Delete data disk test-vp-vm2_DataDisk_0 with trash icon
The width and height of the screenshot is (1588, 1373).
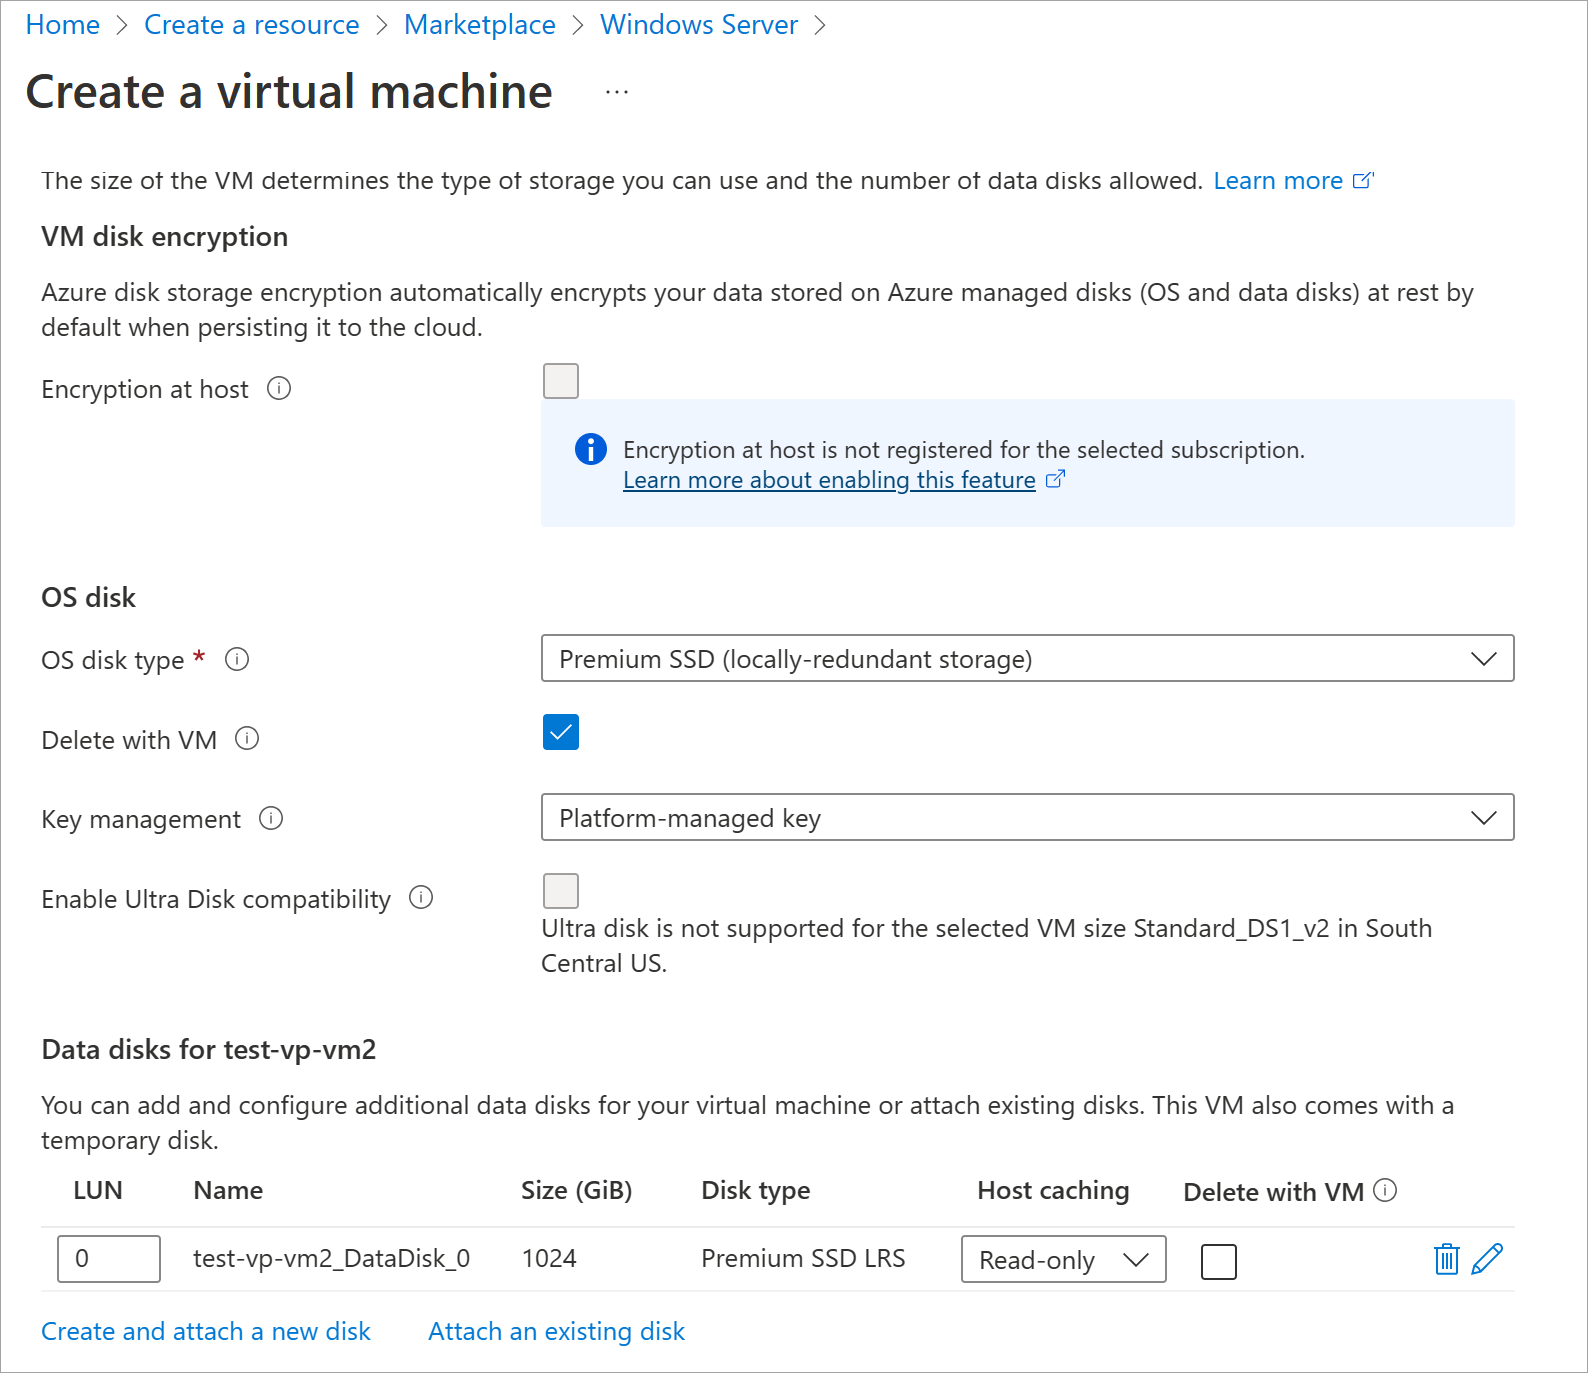[1447, 1259]
